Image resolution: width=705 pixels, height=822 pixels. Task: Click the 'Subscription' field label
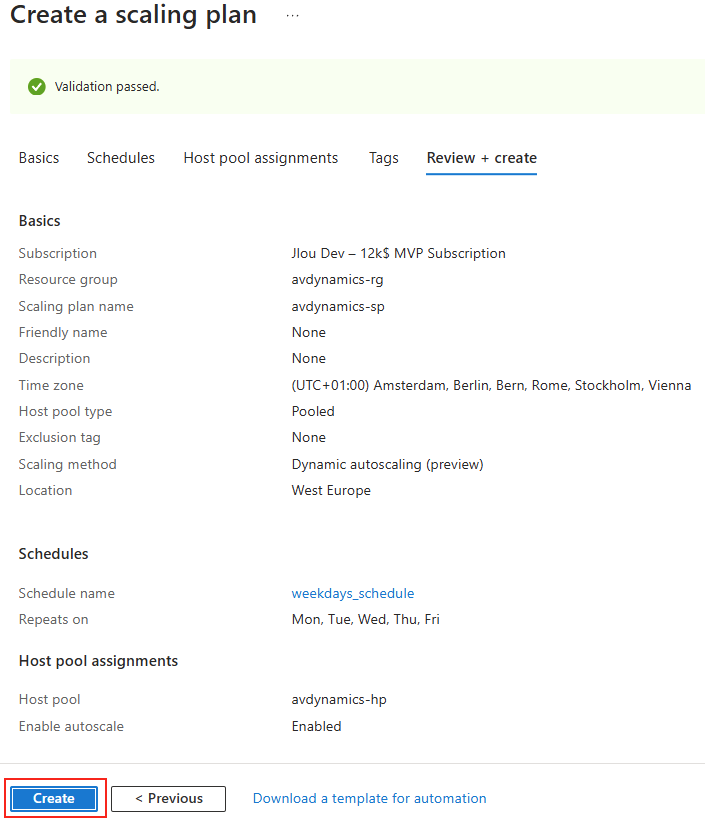(x=58, y=253)
